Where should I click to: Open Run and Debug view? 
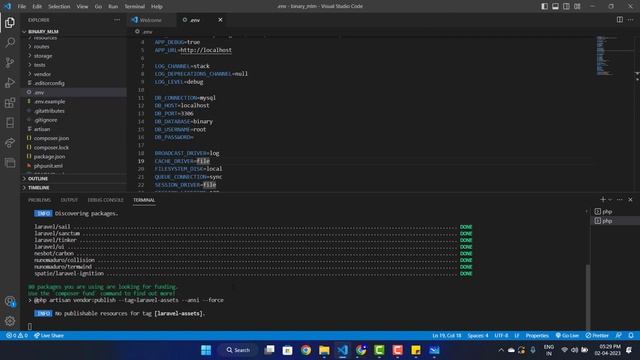tap(10, 82)
